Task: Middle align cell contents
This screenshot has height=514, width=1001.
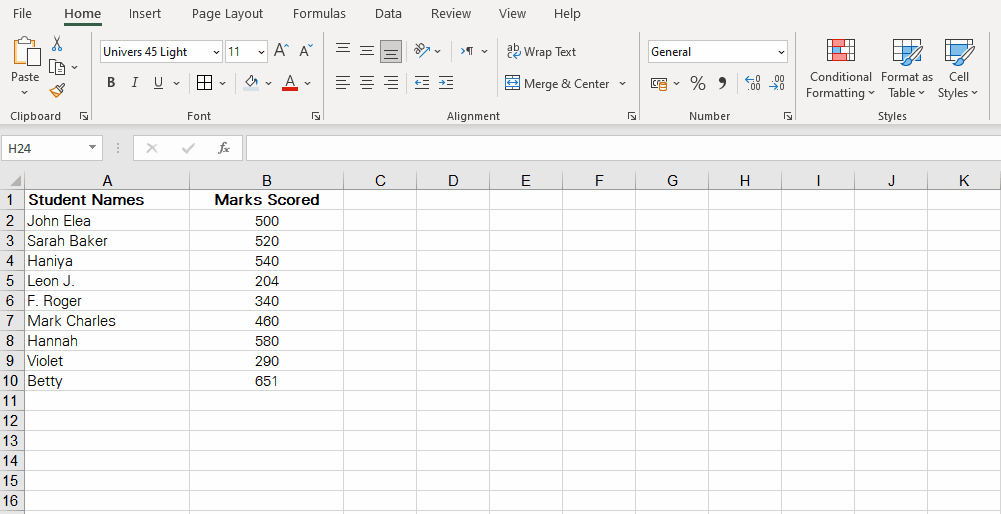Action: click(x=366, y=50)
